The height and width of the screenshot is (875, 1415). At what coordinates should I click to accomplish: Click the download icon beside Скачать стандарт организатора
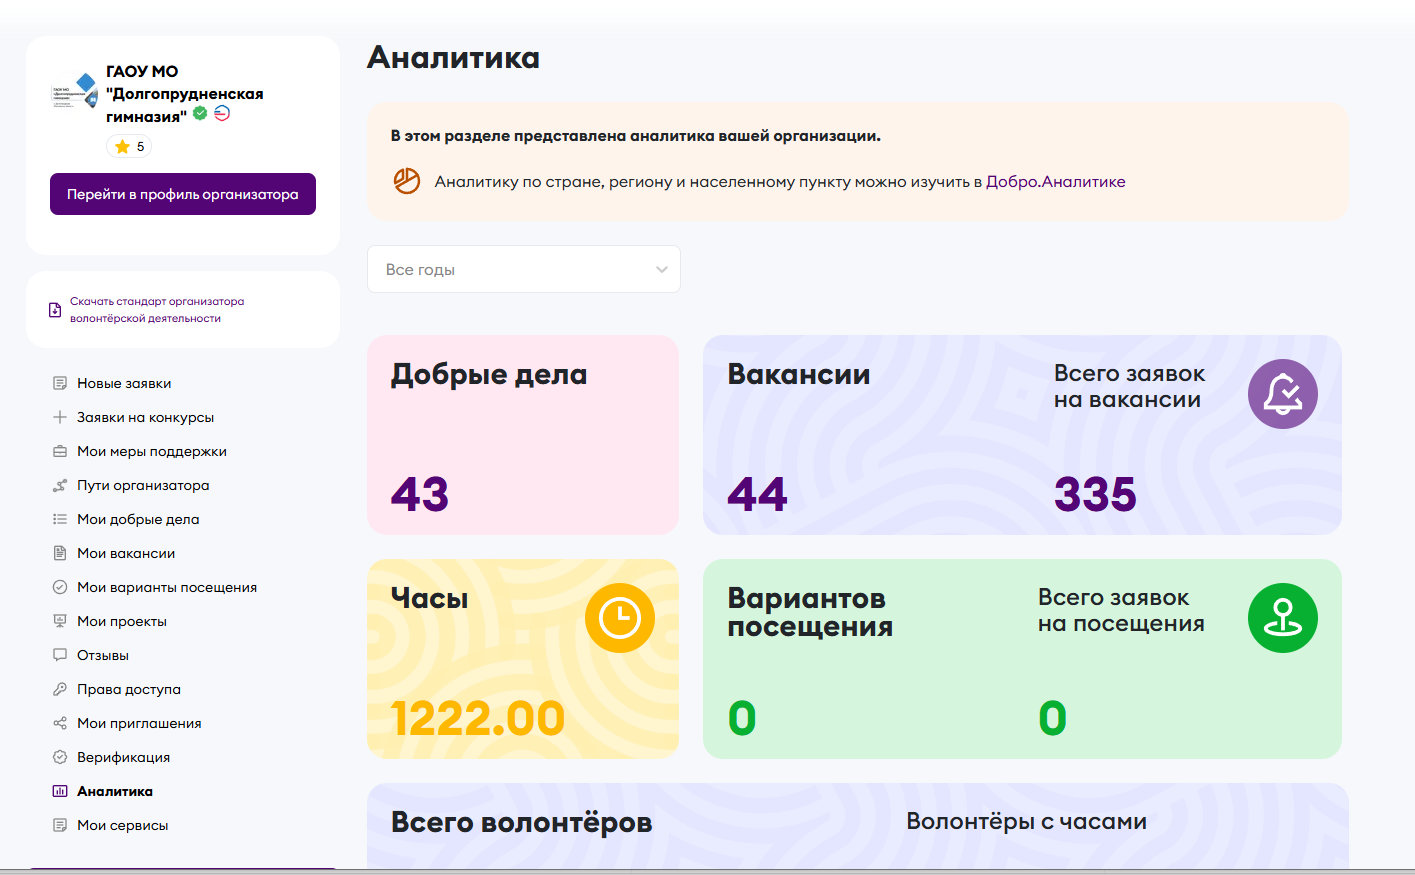tap(55, 310)
